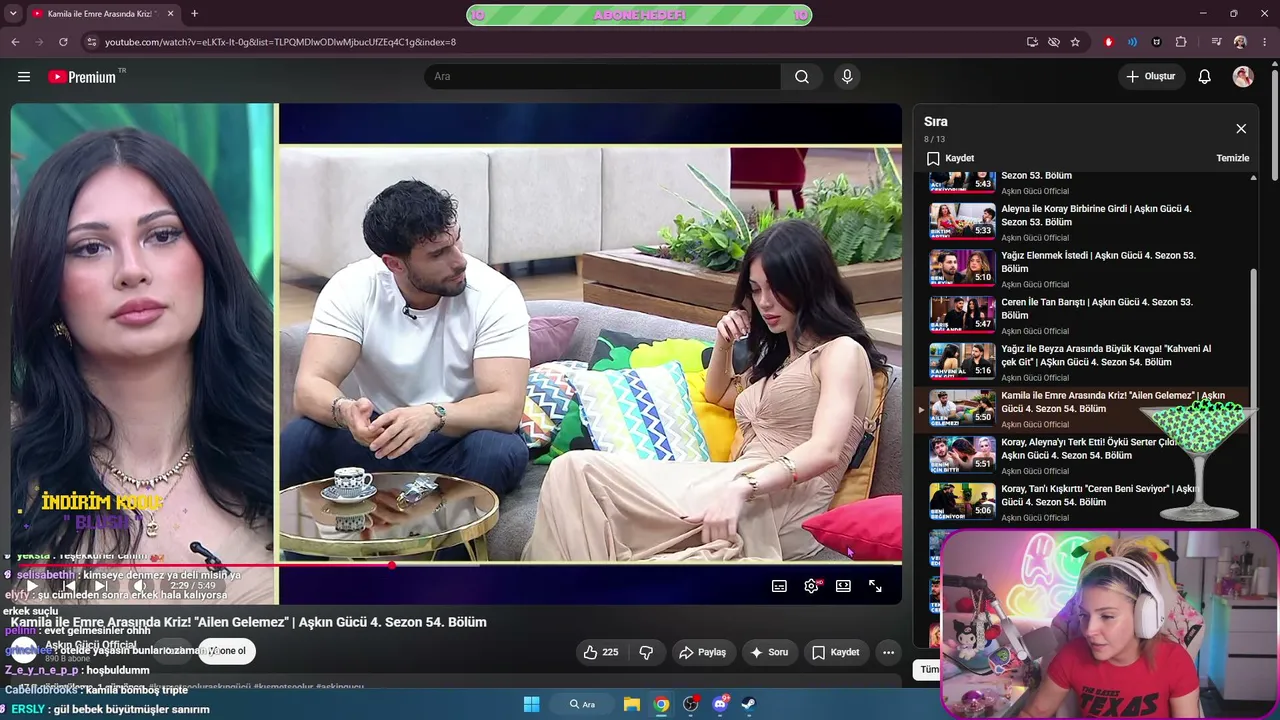Image resolution: width=1280 pixels, height=720 pixels.
Task: Click the install app icon in address bar
Action: click(1032, 42)
